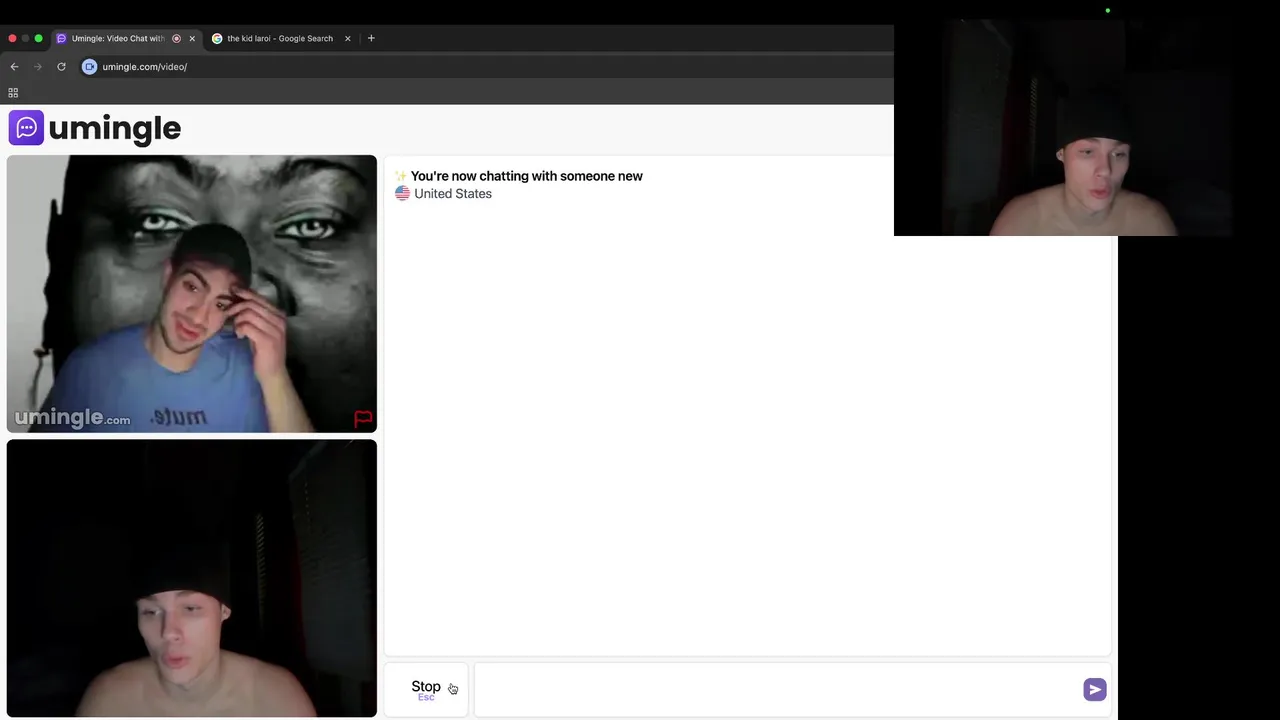Screen dimensions: 1280x720
Task: Click the Umingle logo icon
Action: point(26,128)
